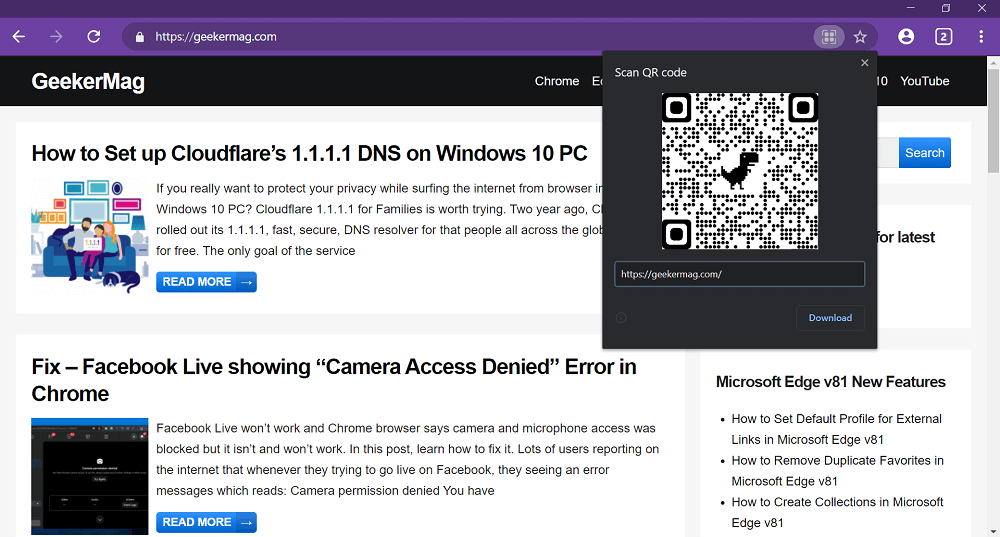The height and width of the screenshot is (537, 1000).
Task: Open 'How to Create Collections in Microsoft Edge' link
Action: [837, 512]
